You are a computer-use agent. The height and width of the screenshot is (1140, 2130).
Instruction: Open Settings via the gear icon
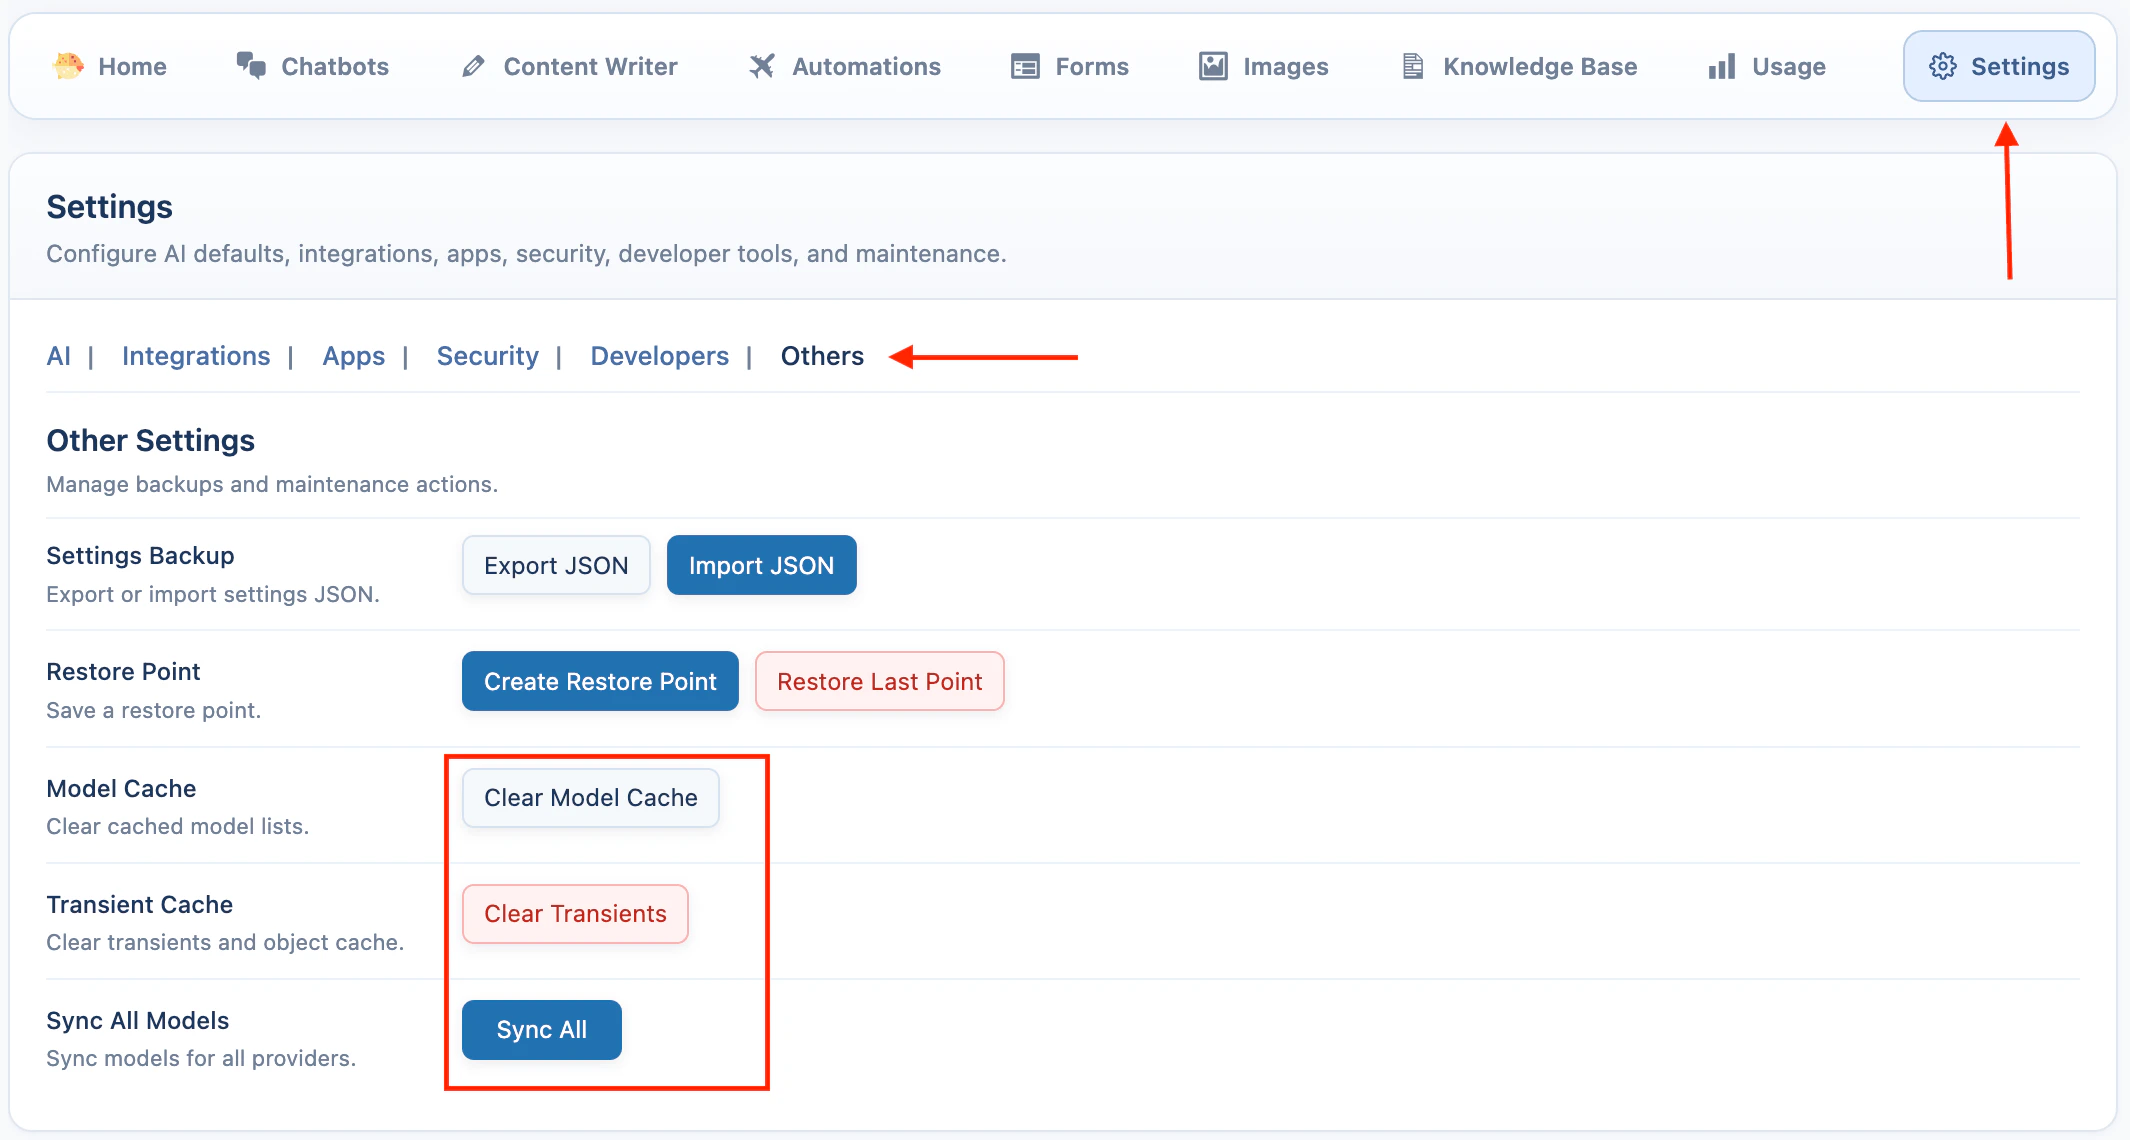click(1944, 66)
